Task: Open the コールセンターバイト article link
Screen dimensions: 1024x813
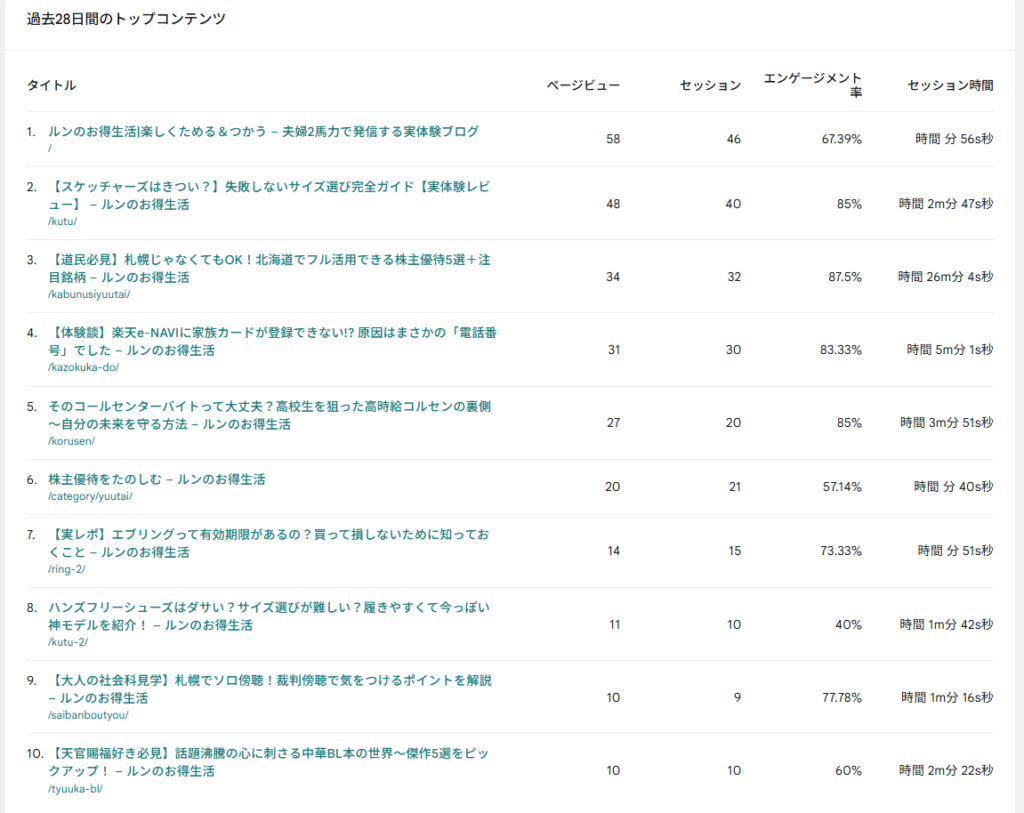Action: 272,415
